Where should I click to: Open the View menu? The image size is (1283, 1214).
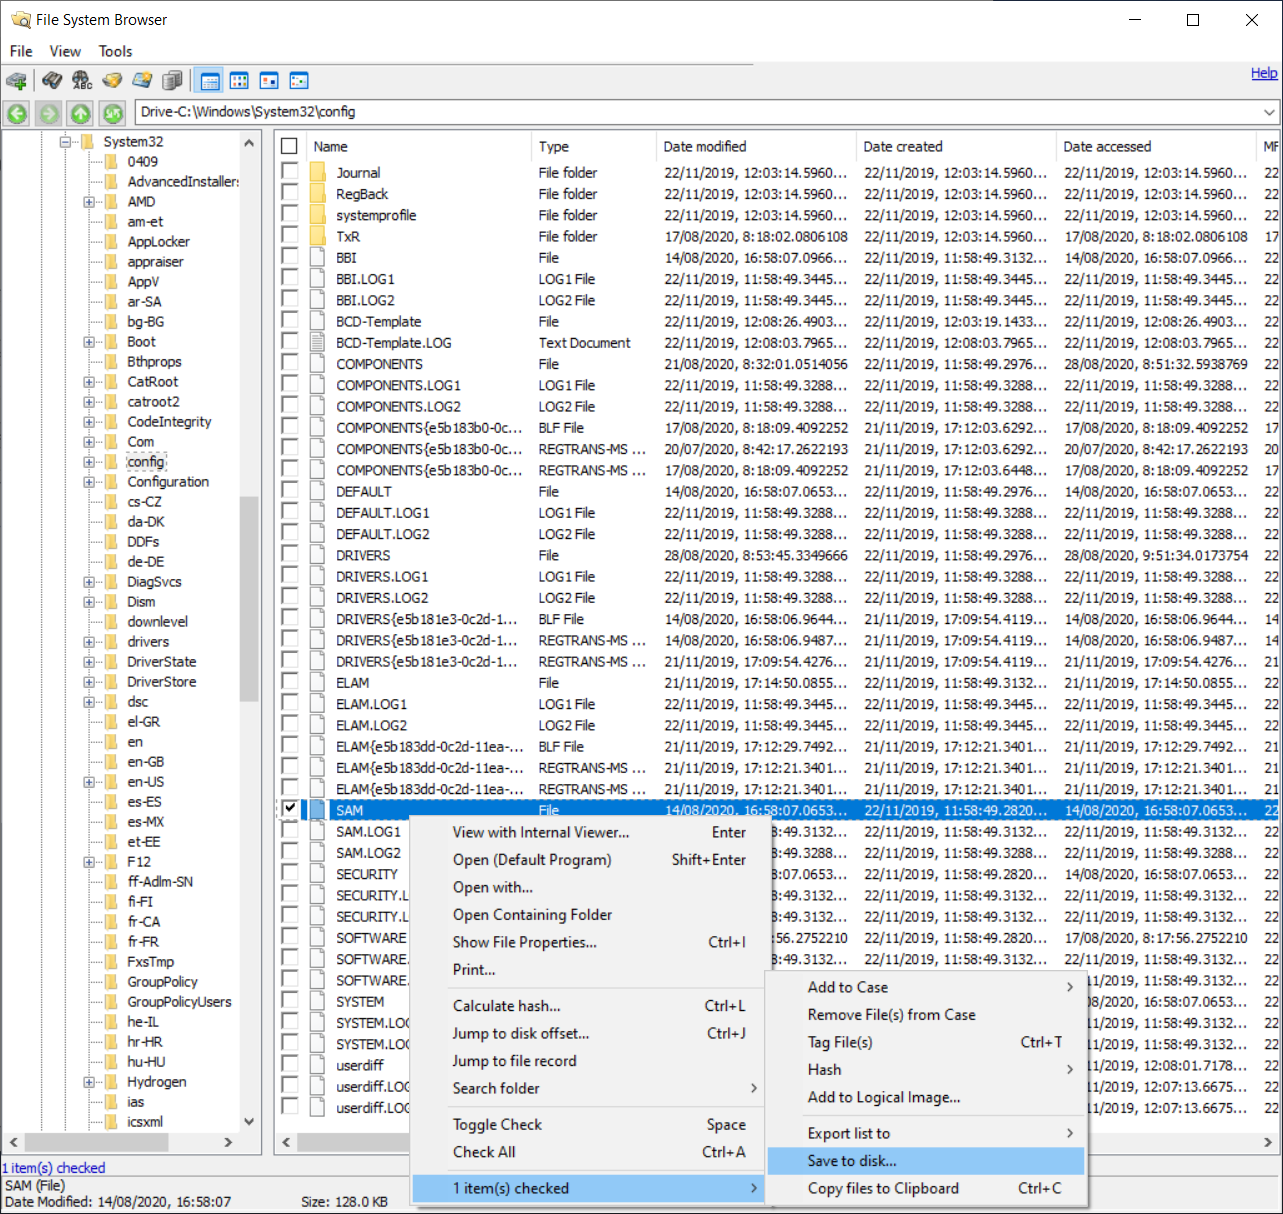click(x=65, y=51)
